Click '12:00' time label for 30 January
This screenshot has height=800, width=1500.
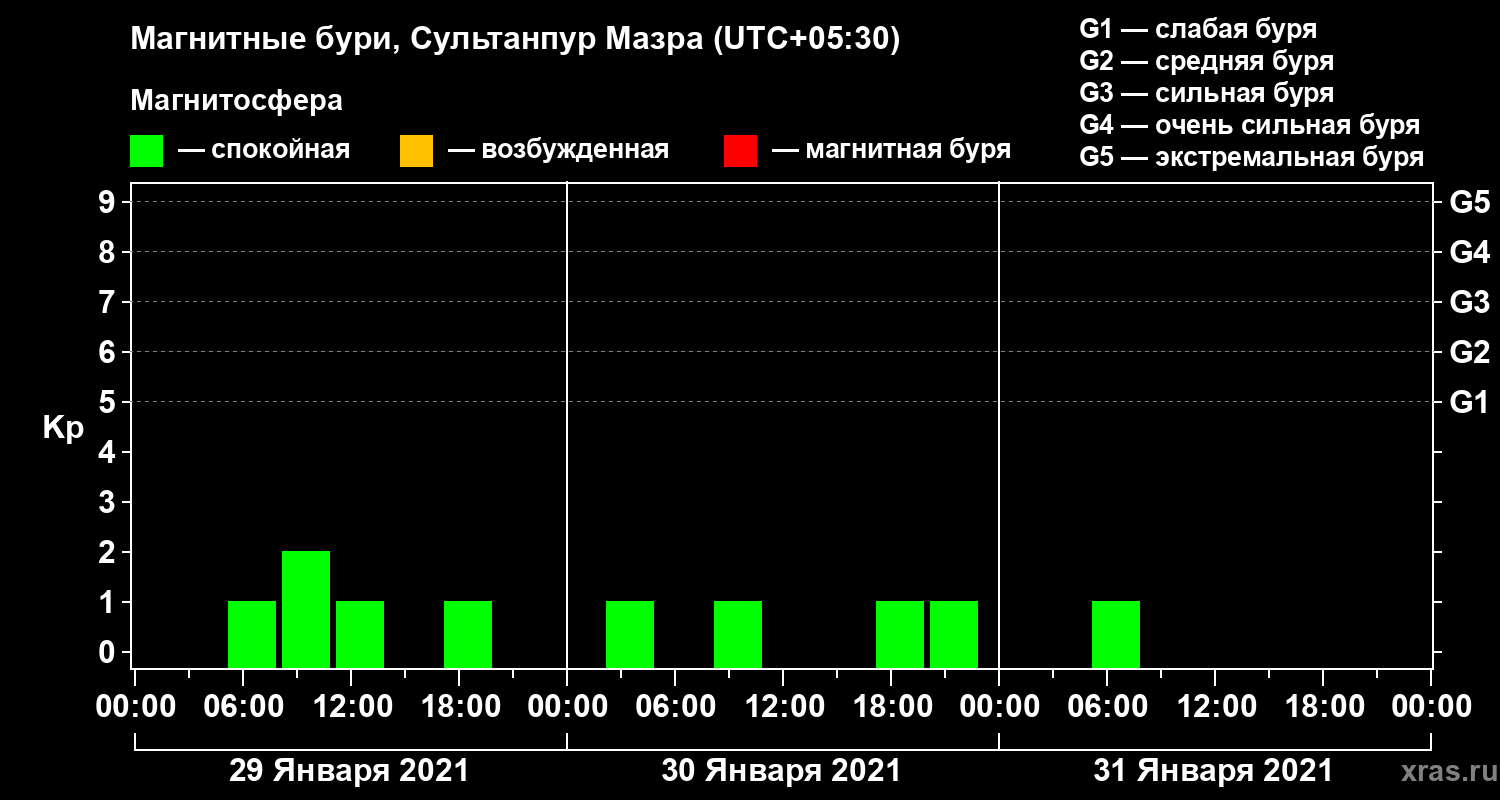[x=783, y=707]
